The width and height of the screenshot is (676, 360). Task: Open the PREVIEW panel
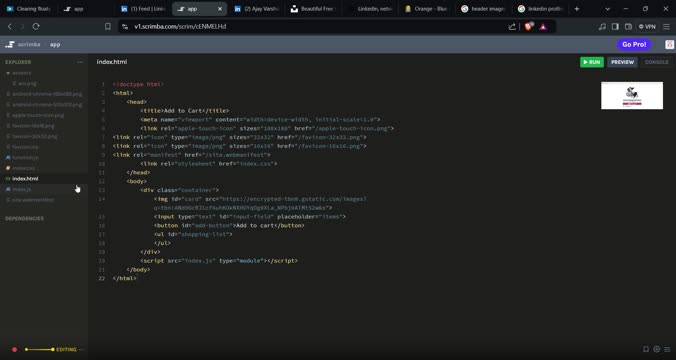click(x=622, y=62)
